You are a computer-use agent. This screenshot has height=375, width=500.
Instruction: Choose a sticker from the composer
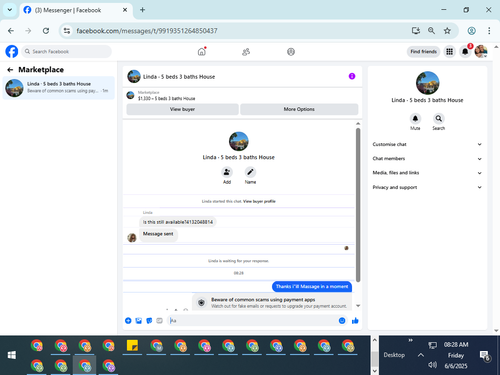click(149, 321)
